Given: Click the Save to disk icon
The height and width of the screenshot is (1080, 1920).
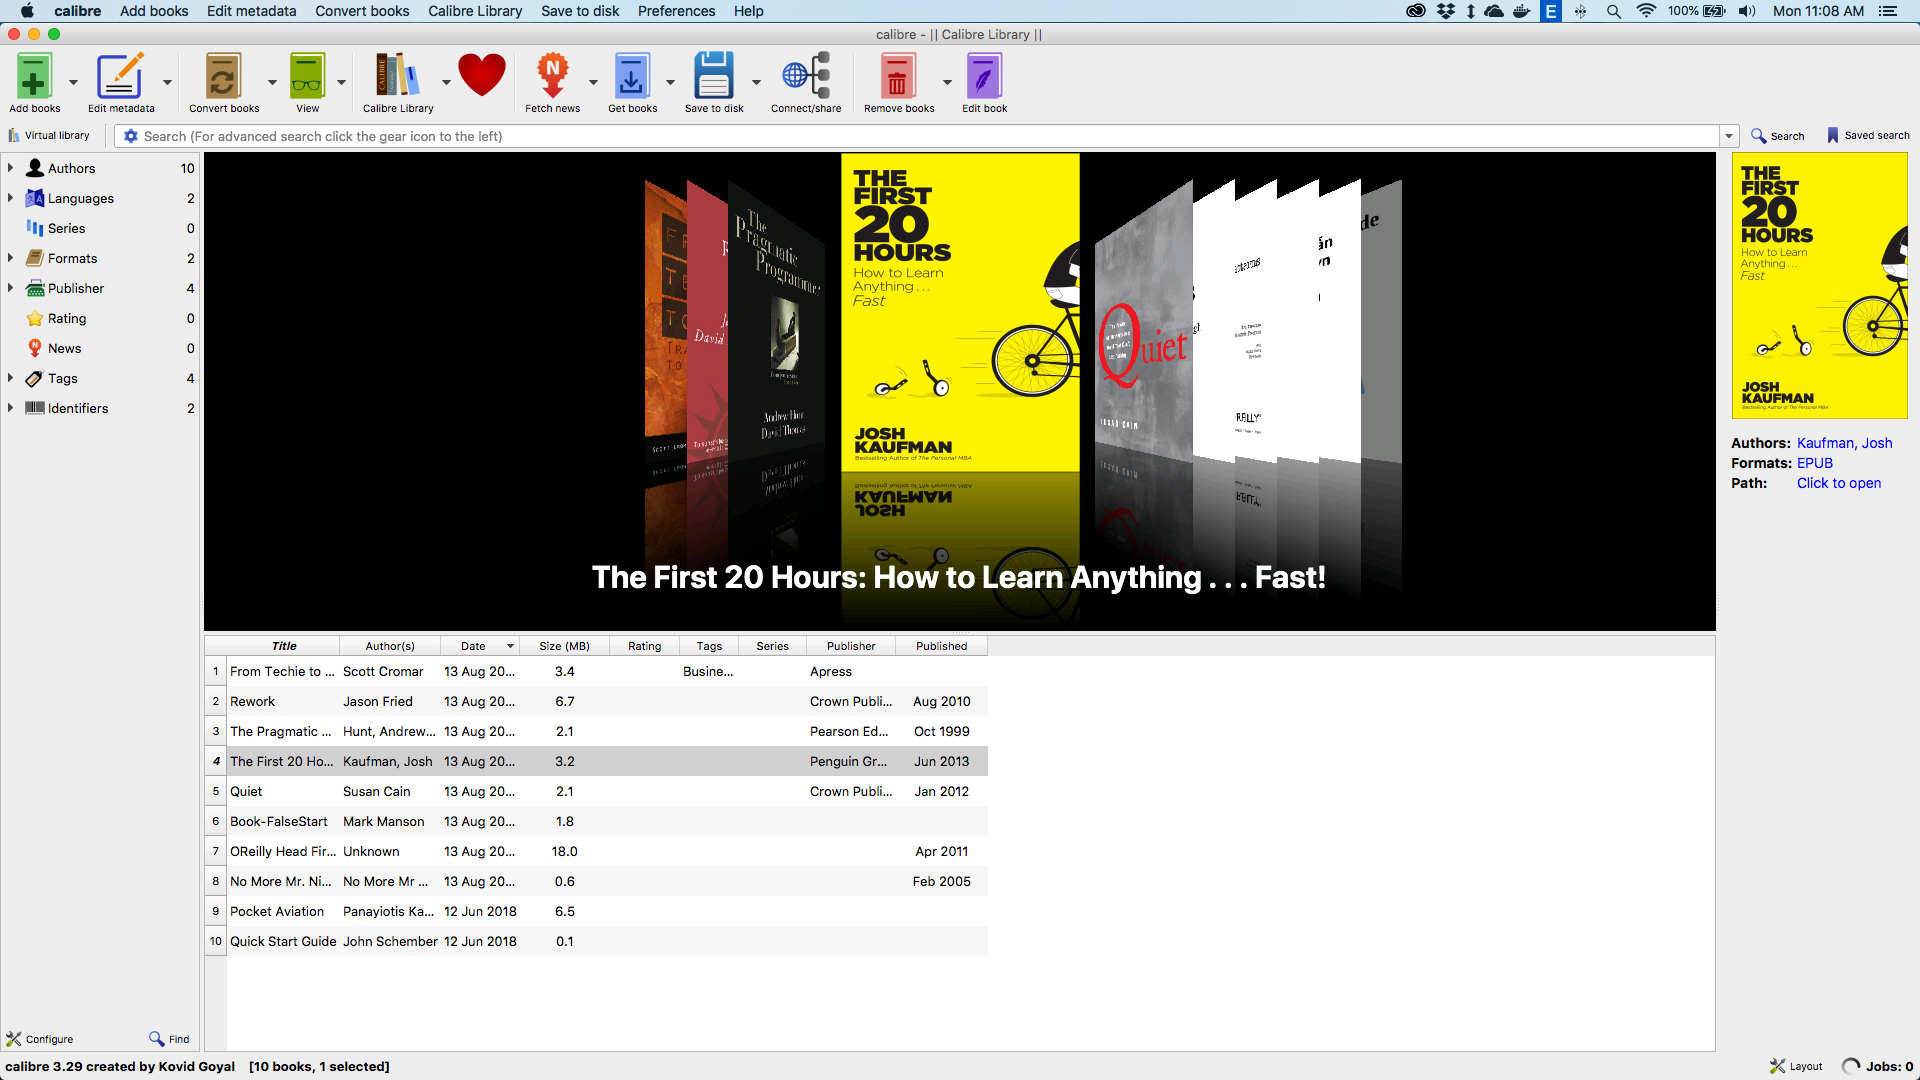Looking at the screenshot, I should tap(713, 77).
